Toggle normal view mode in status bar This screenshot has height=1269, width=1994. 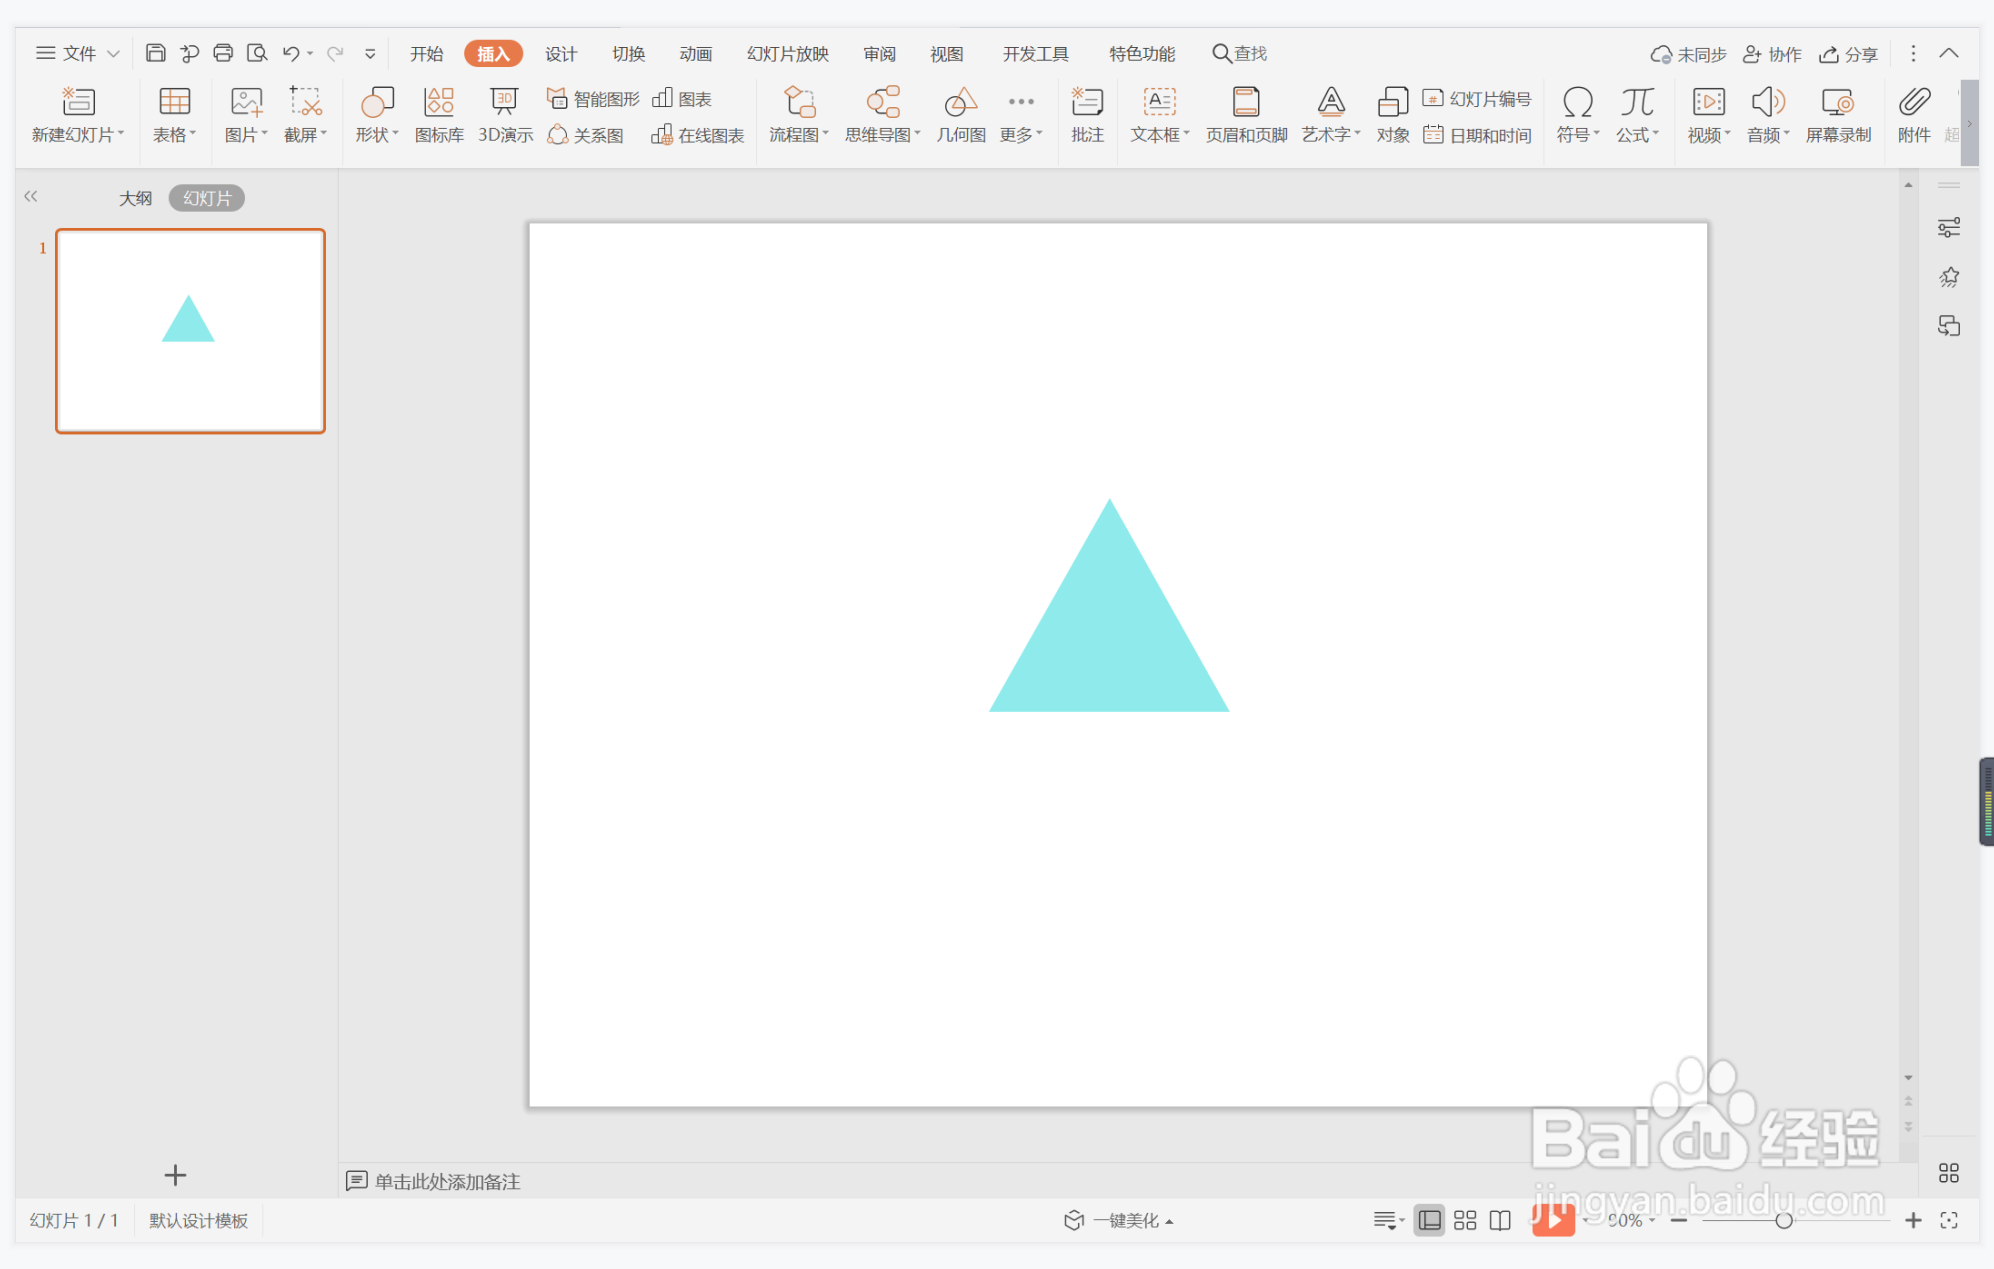tap(1430, 1220)
